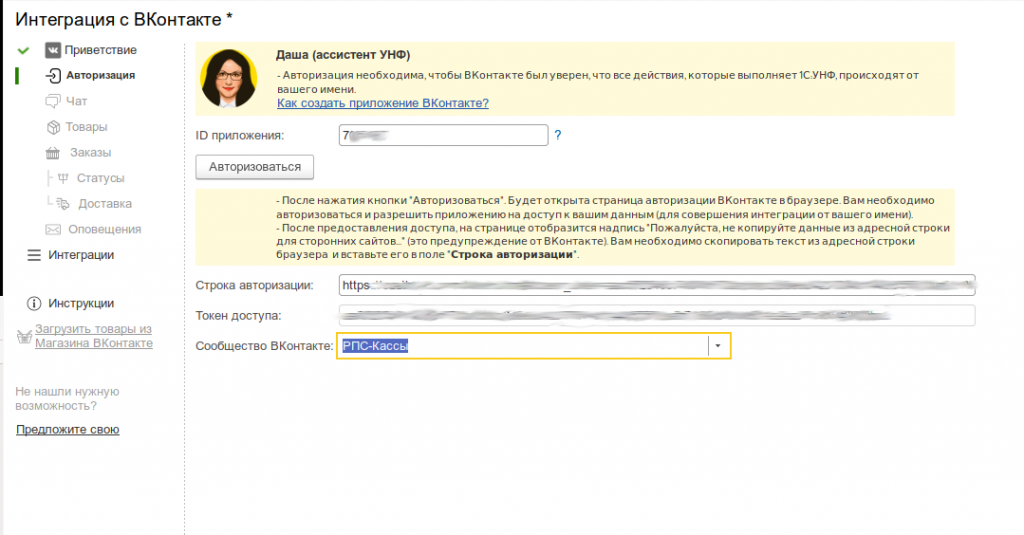The width and height of the screenshot is (1024, 535).
Task: Click Загрузить товары из Магазина ВКонтакте link
Action: point(93,336)
